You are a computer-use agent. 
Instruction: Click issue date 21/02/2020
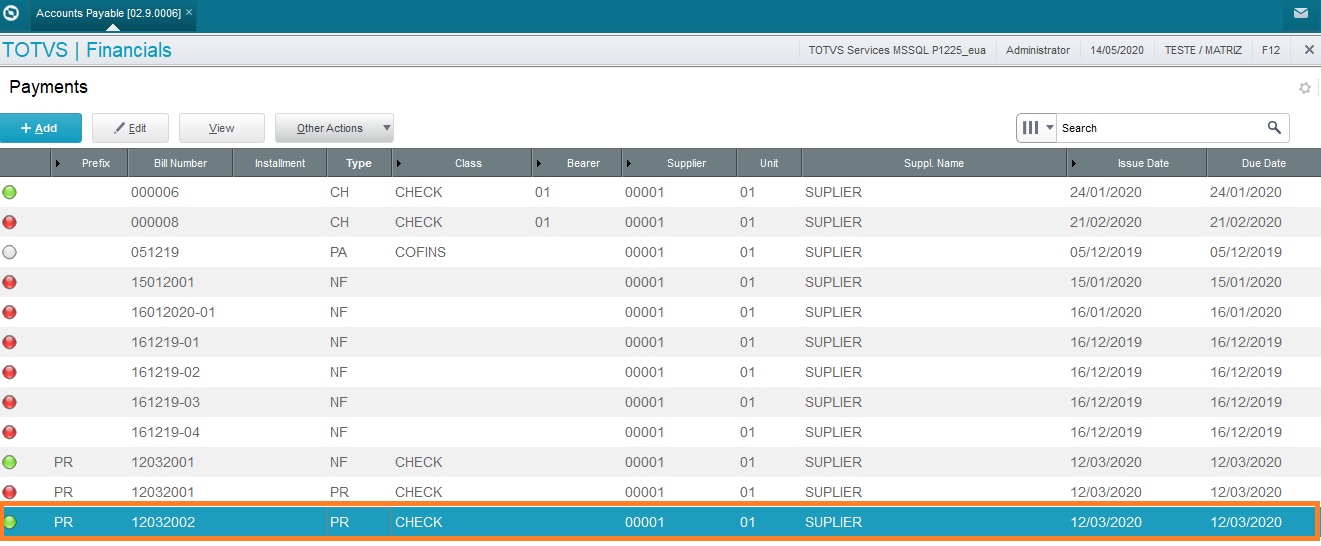[x=1105, y=222]
